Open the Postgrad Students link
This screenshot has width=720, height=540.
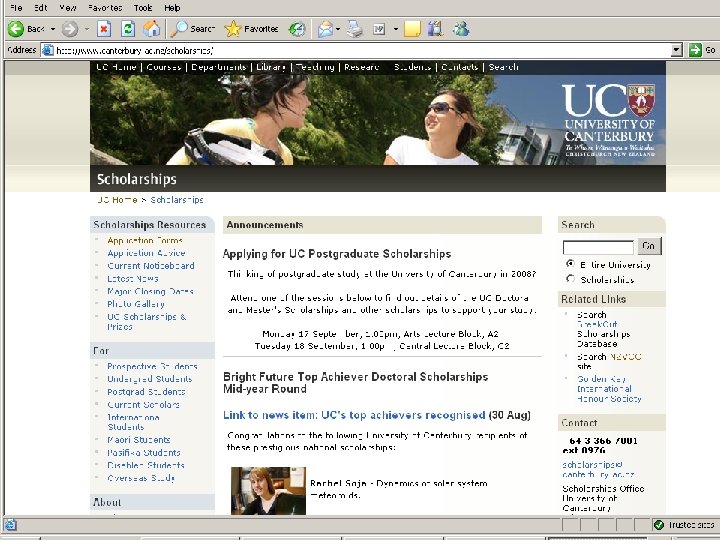146,392
